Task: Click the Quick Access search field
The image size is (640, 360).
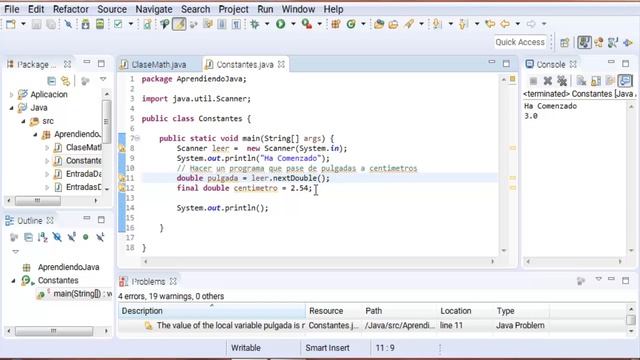Action: point(520,42)
